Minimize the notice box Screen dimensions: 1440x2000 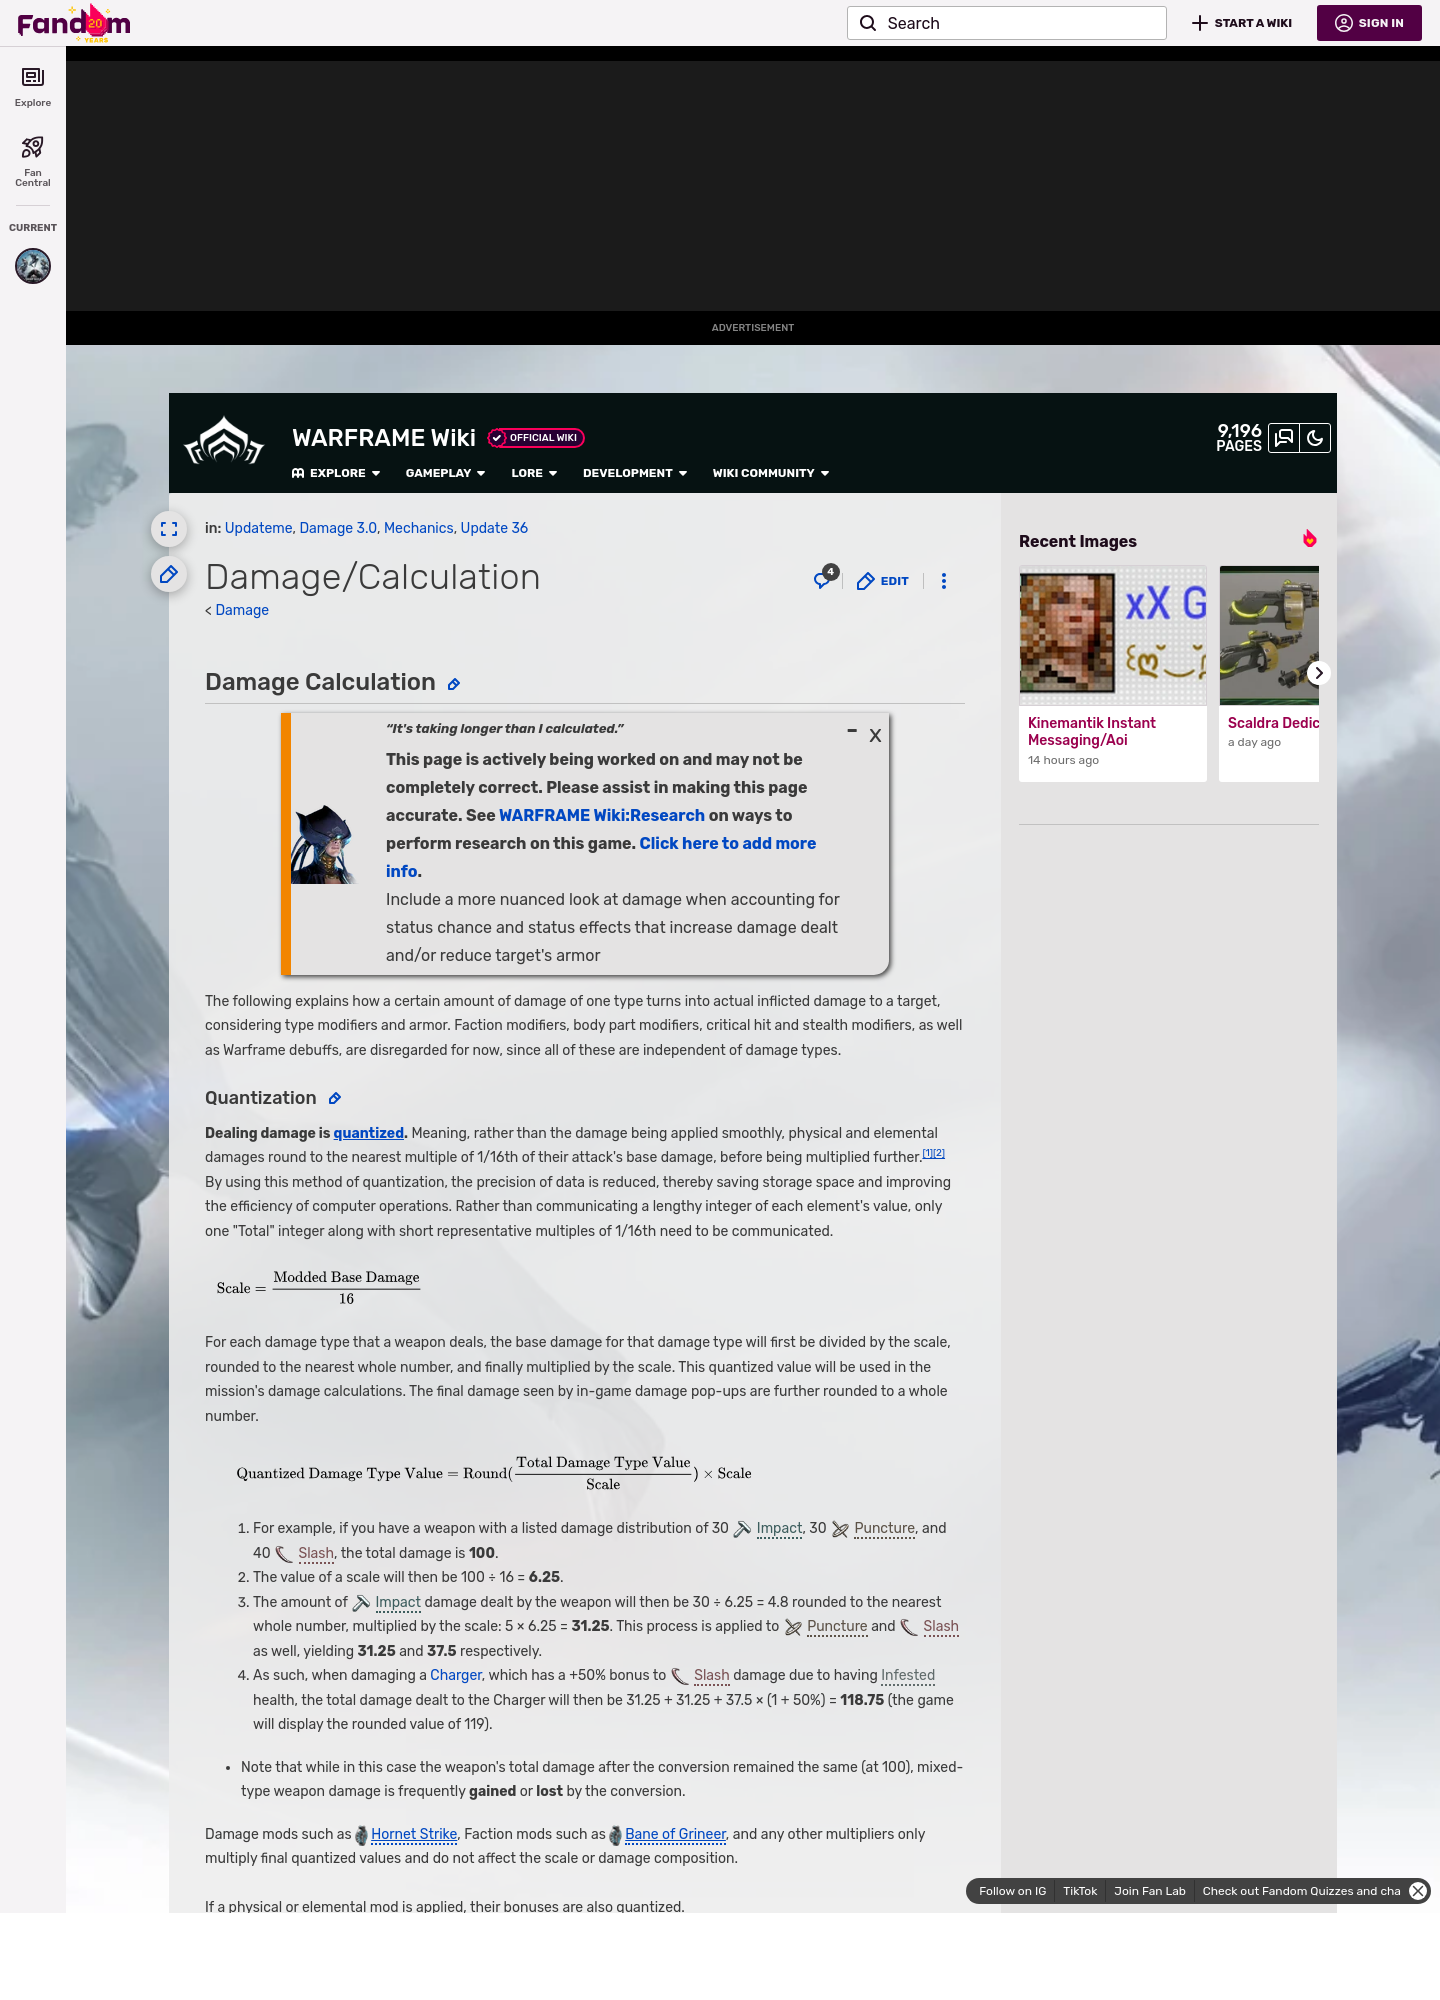click(x=852, y=732)
